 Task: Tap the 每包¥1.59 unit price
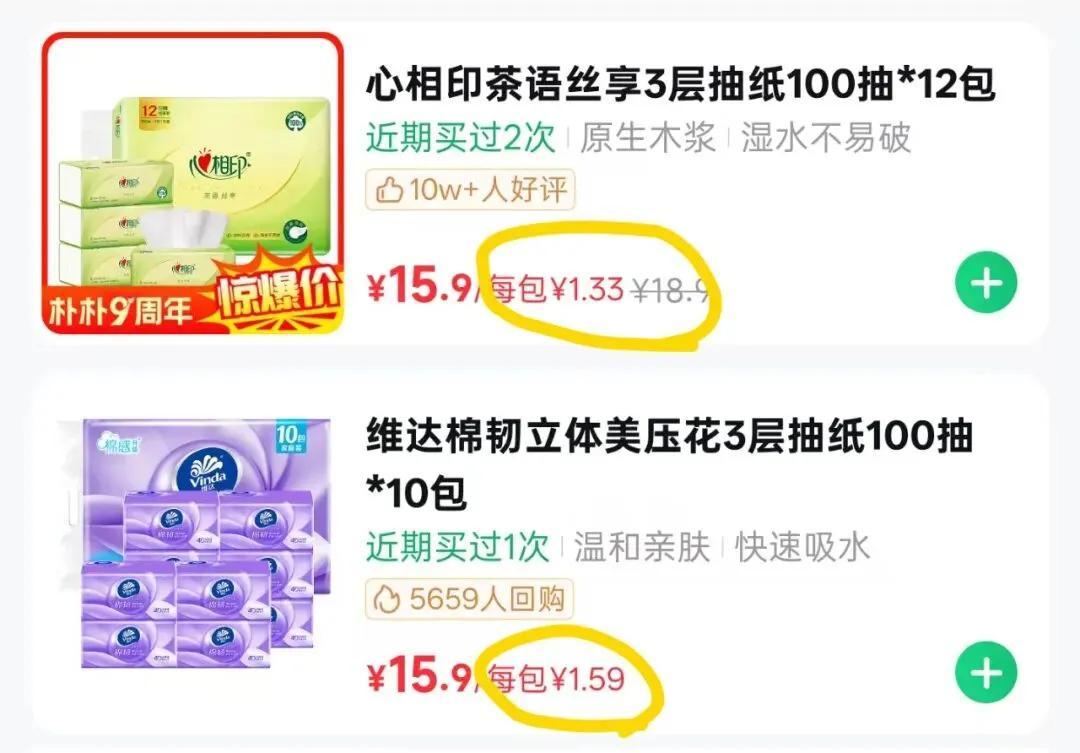(557, 679)
